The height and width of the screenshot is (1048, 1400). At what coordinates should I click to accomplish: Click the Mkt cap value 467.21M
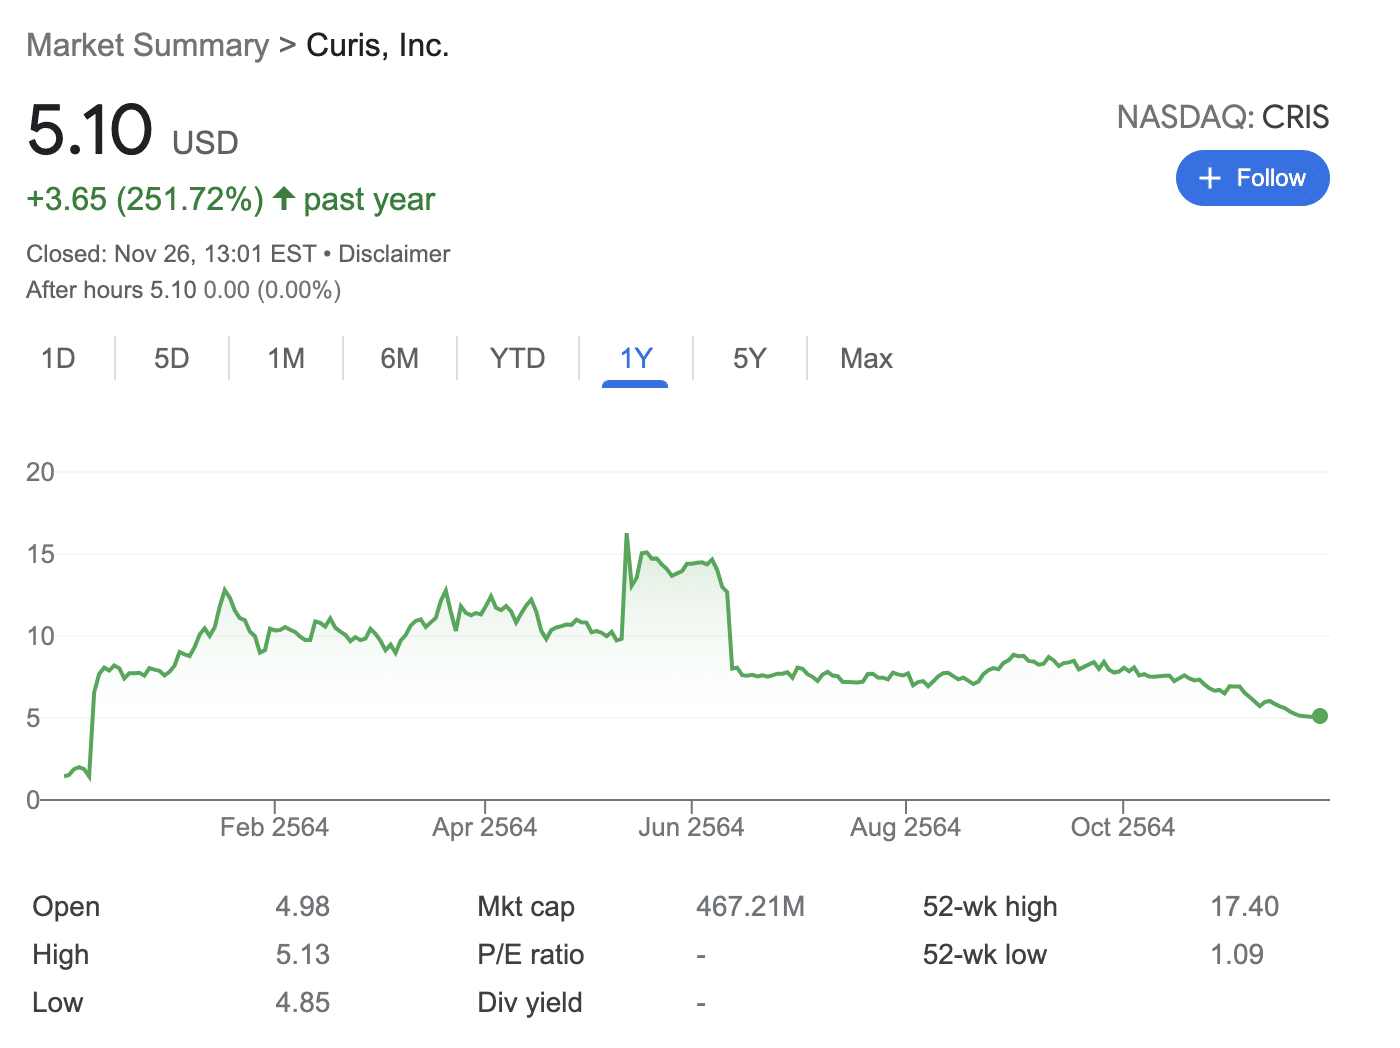click(750, 906)
